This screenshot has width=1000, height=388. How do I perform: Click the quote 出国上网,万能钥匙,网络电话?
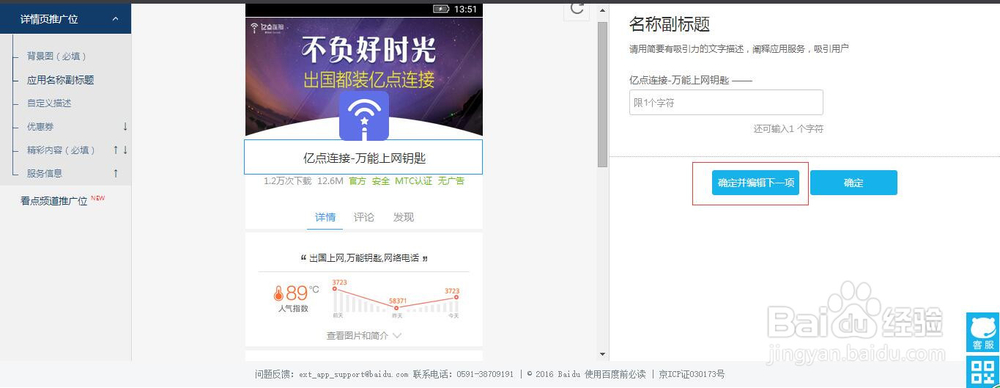coord(364,258)
